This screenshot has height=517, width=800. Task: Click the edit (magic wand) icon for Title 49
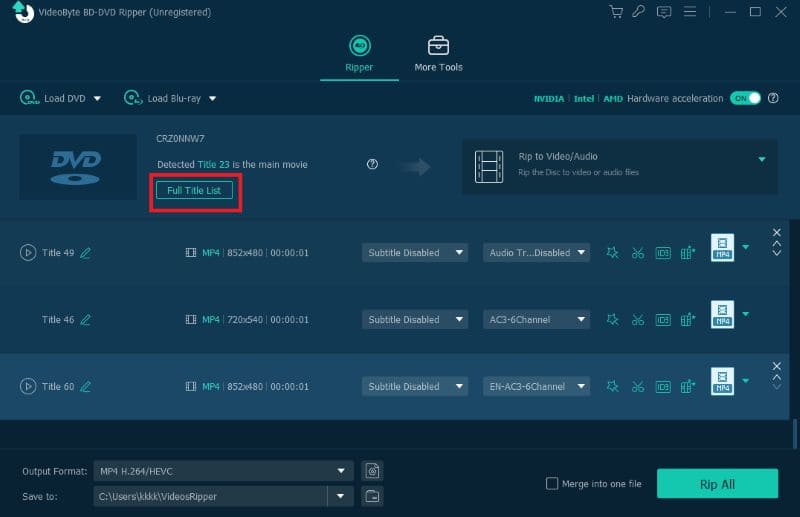(612, 253)
